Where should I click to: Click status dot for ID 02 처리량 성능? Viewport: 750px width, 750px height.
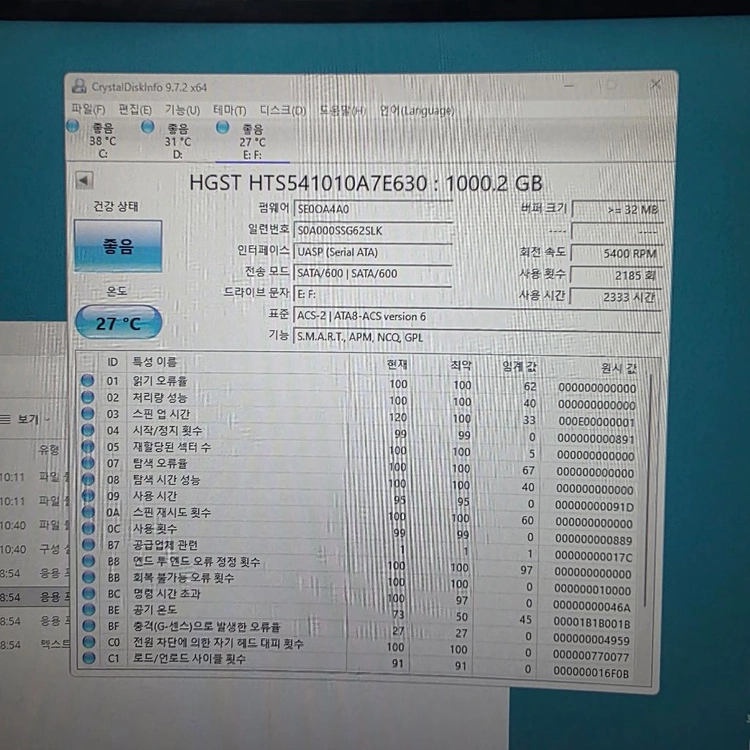pos(88,397)
